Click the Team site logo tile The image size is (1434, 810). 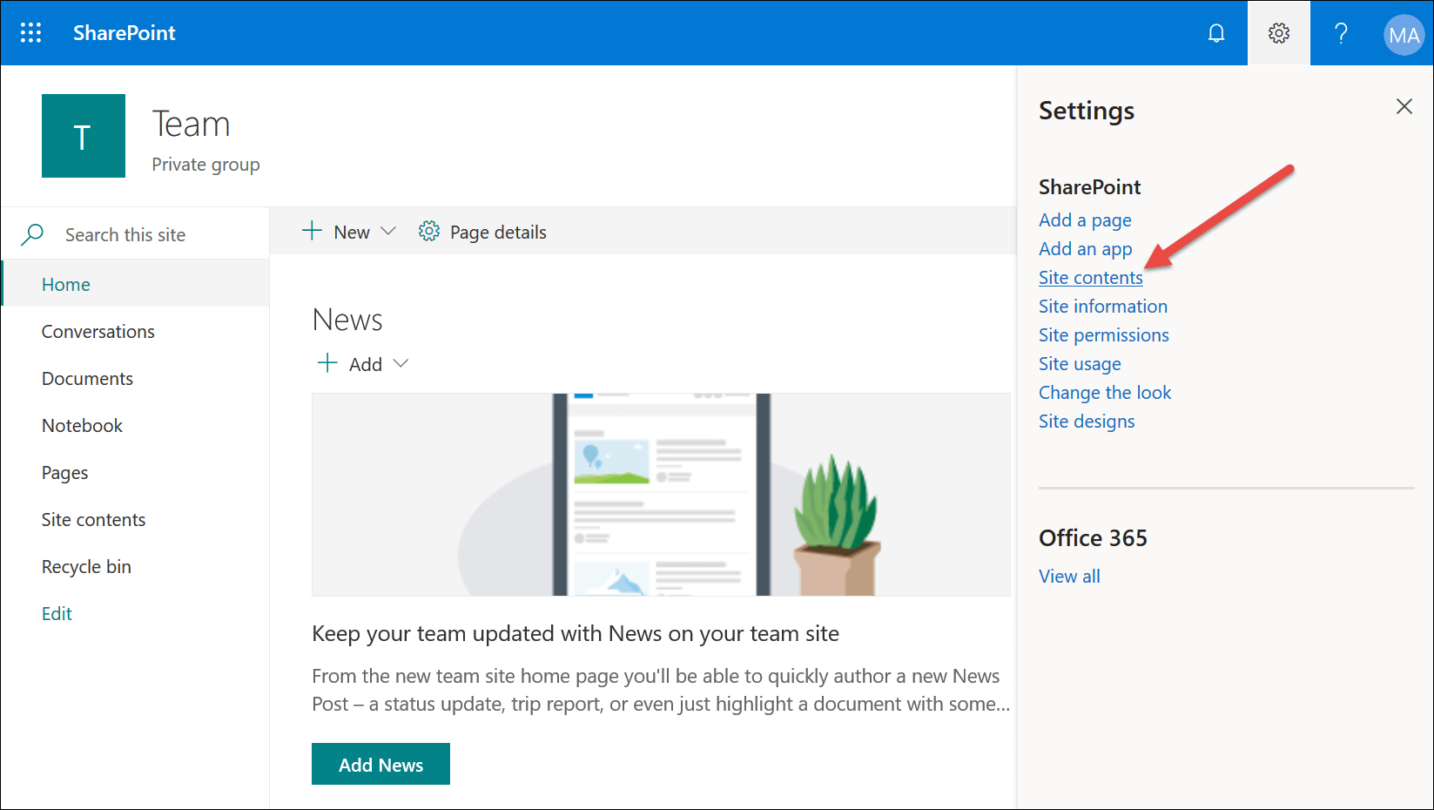(83, 136)
